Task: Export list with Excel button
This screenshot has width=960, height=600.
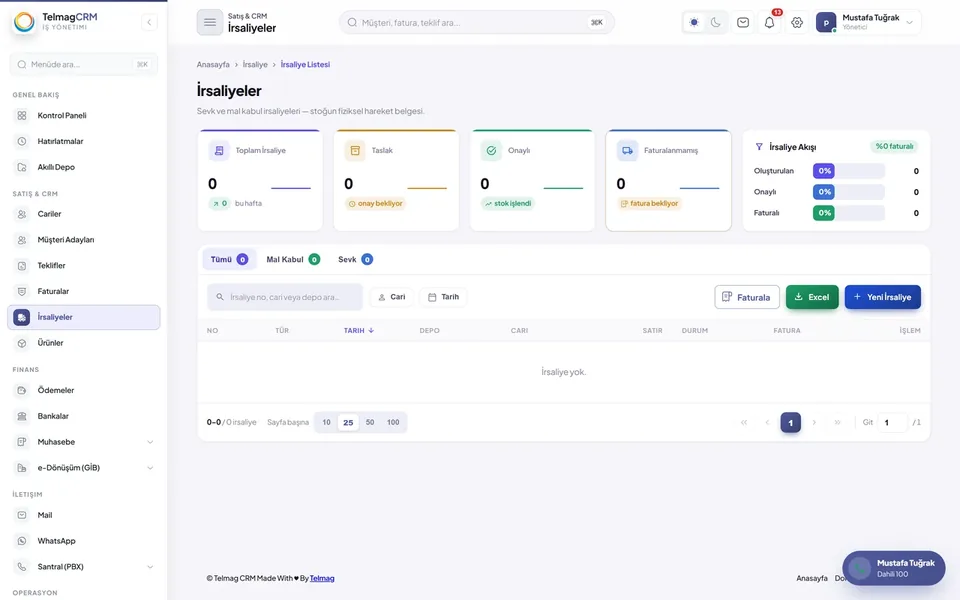Action: [812, 297]
